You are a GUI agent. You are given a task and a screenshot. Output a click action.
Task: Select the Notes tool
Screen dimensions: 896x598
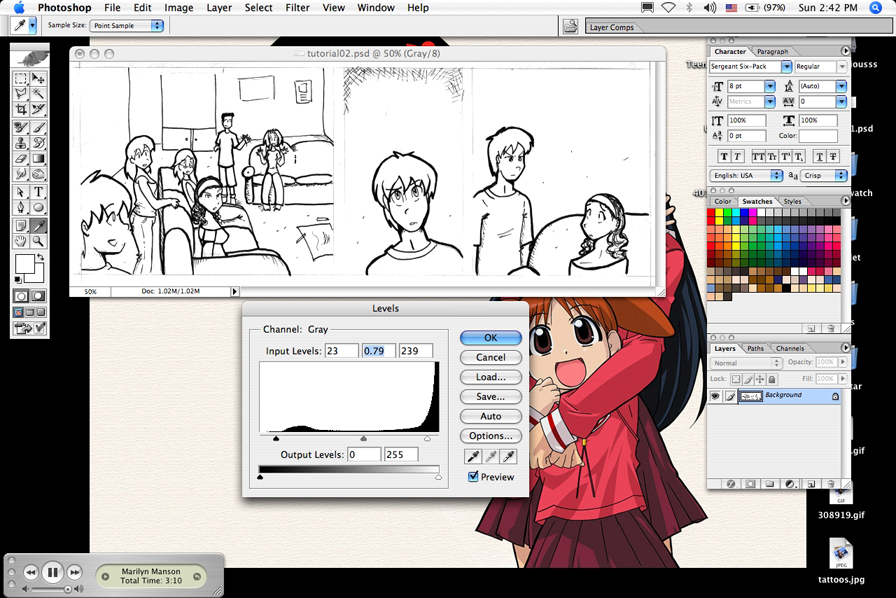click(x=21, y=226)
